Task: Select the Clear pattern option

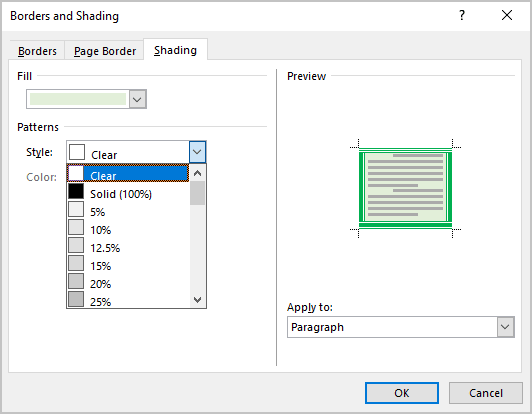Action: [x=128, y=173]
